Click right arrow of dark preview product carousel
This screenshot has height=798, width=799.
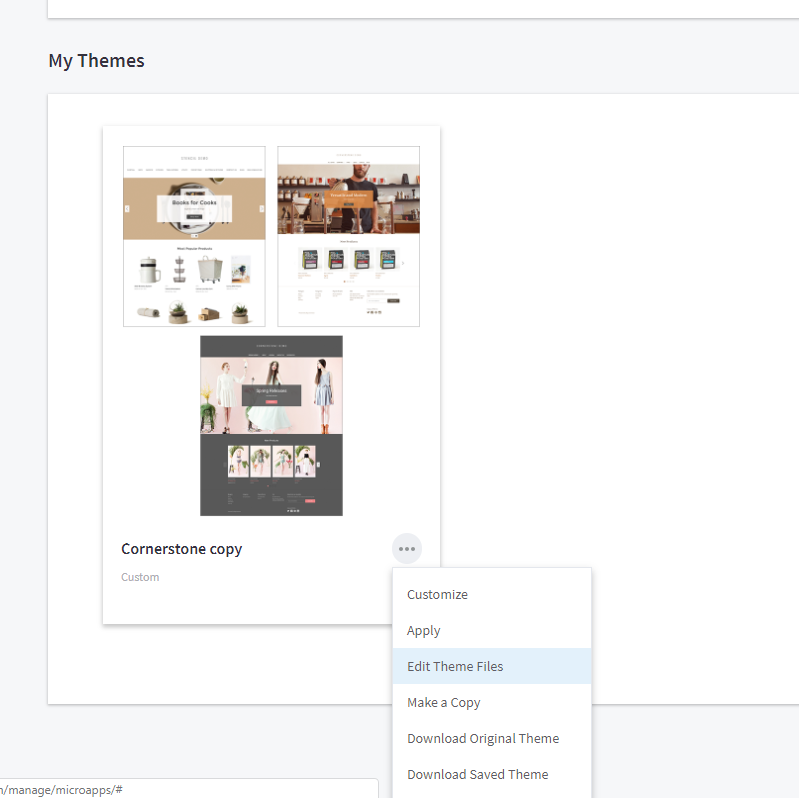click(318, 464)
